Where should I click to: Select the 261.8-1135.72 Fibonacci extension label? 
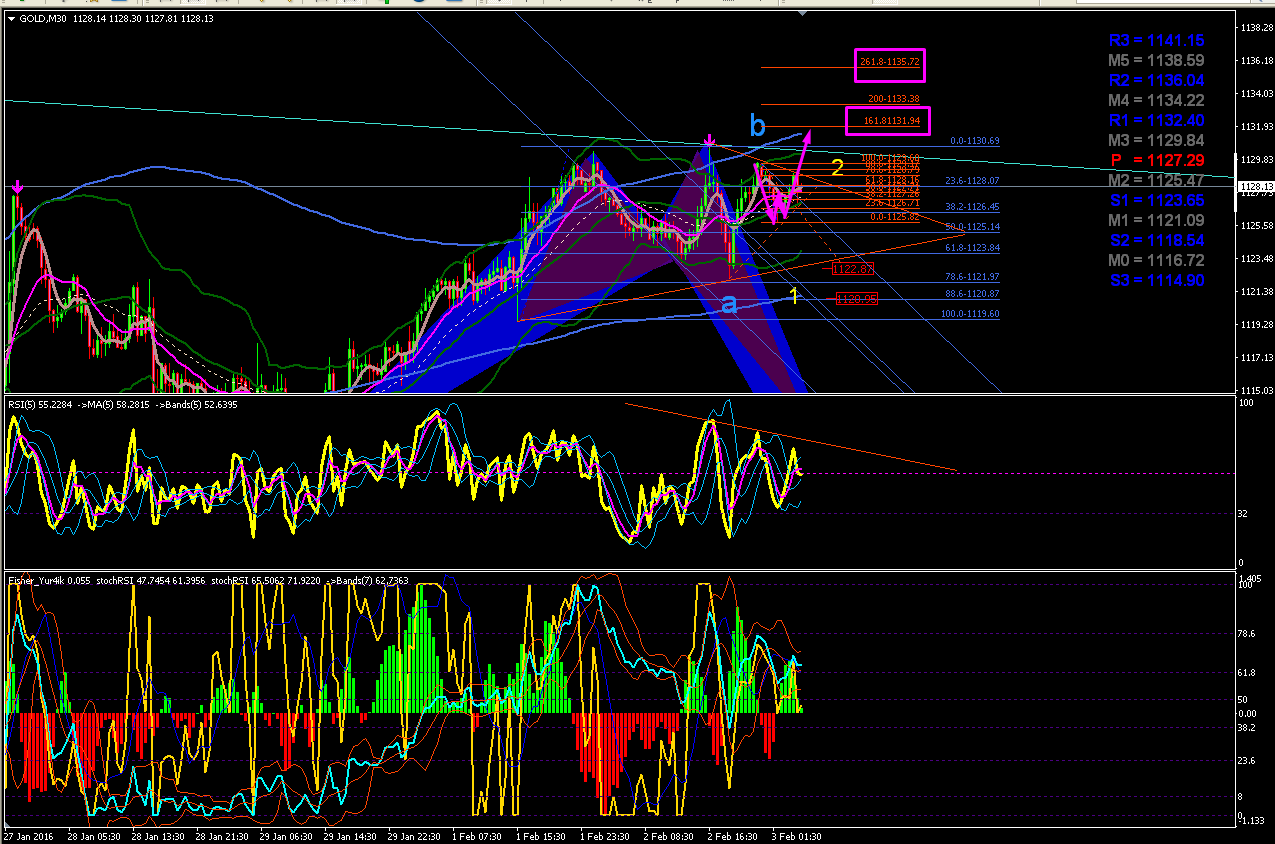[x=889, y=63]
